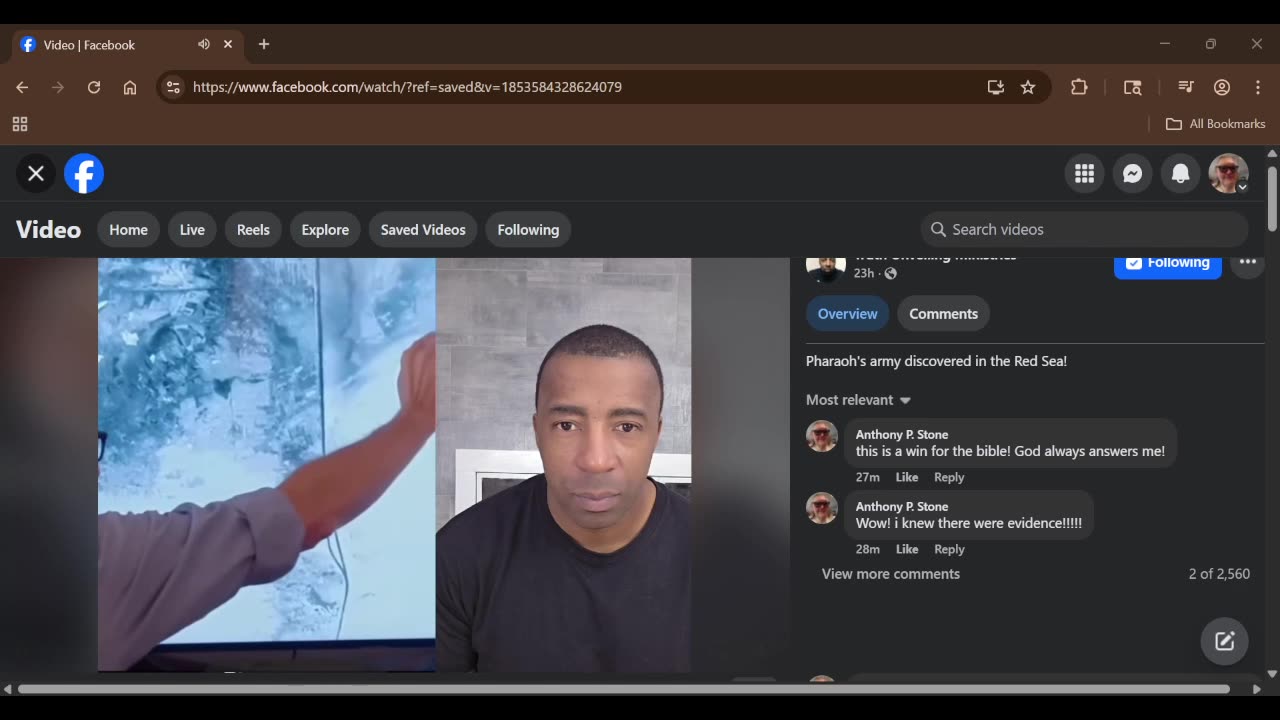
Task: Click the 28m comment timestamp
Action: pos(868,549)
